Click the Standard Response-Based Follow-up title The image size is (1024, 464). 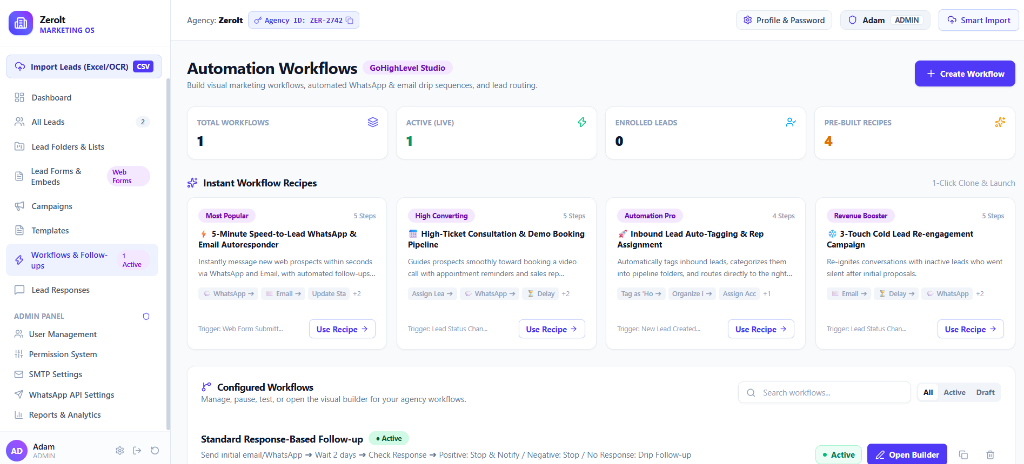[x=281, y=439]
